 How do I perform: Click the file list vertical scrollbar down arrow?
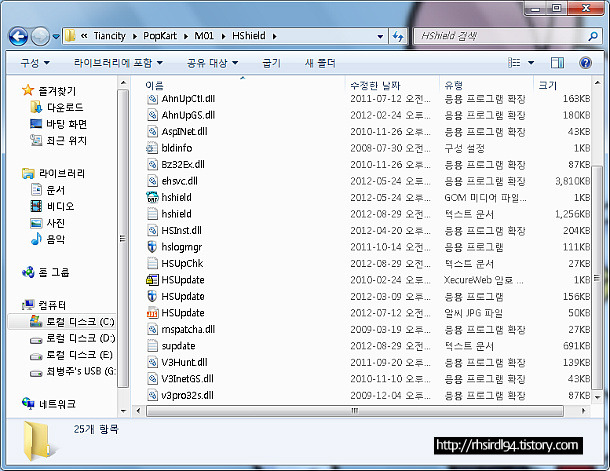(597, 397)
